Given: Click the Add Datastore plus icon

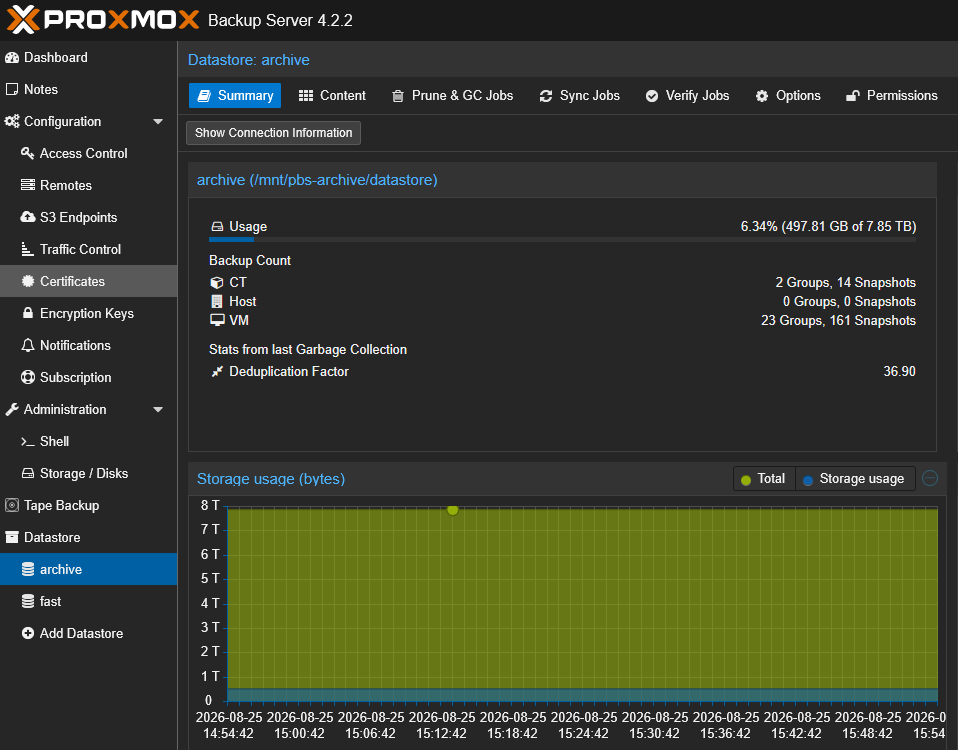Looking at the screenshot, I should 27,633.
